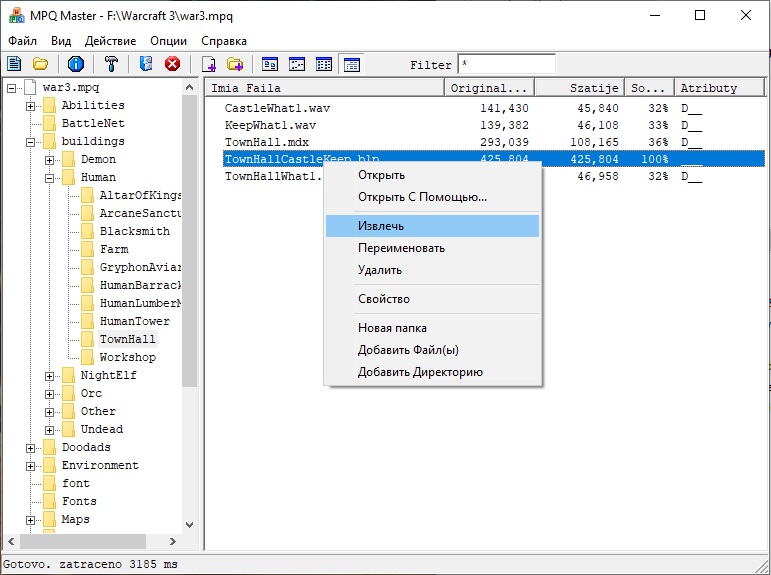Expand the NightElf folder

click(x=49, y=376)
